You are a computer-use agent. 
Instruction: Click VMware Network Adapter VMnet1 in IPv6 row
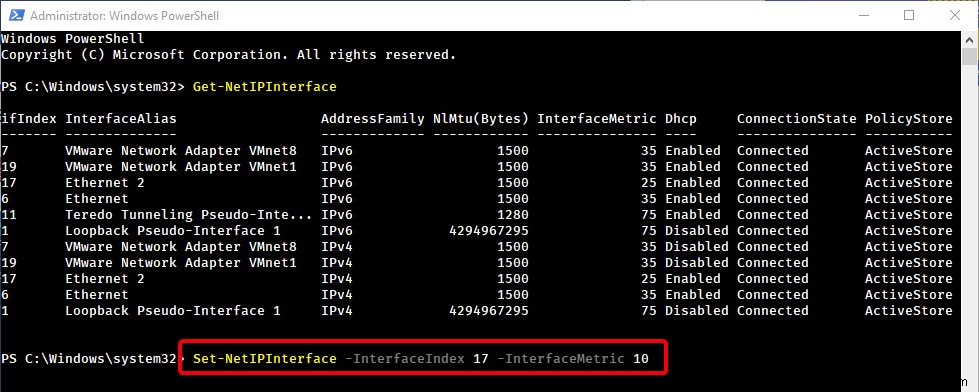click(x=181, y=167)
